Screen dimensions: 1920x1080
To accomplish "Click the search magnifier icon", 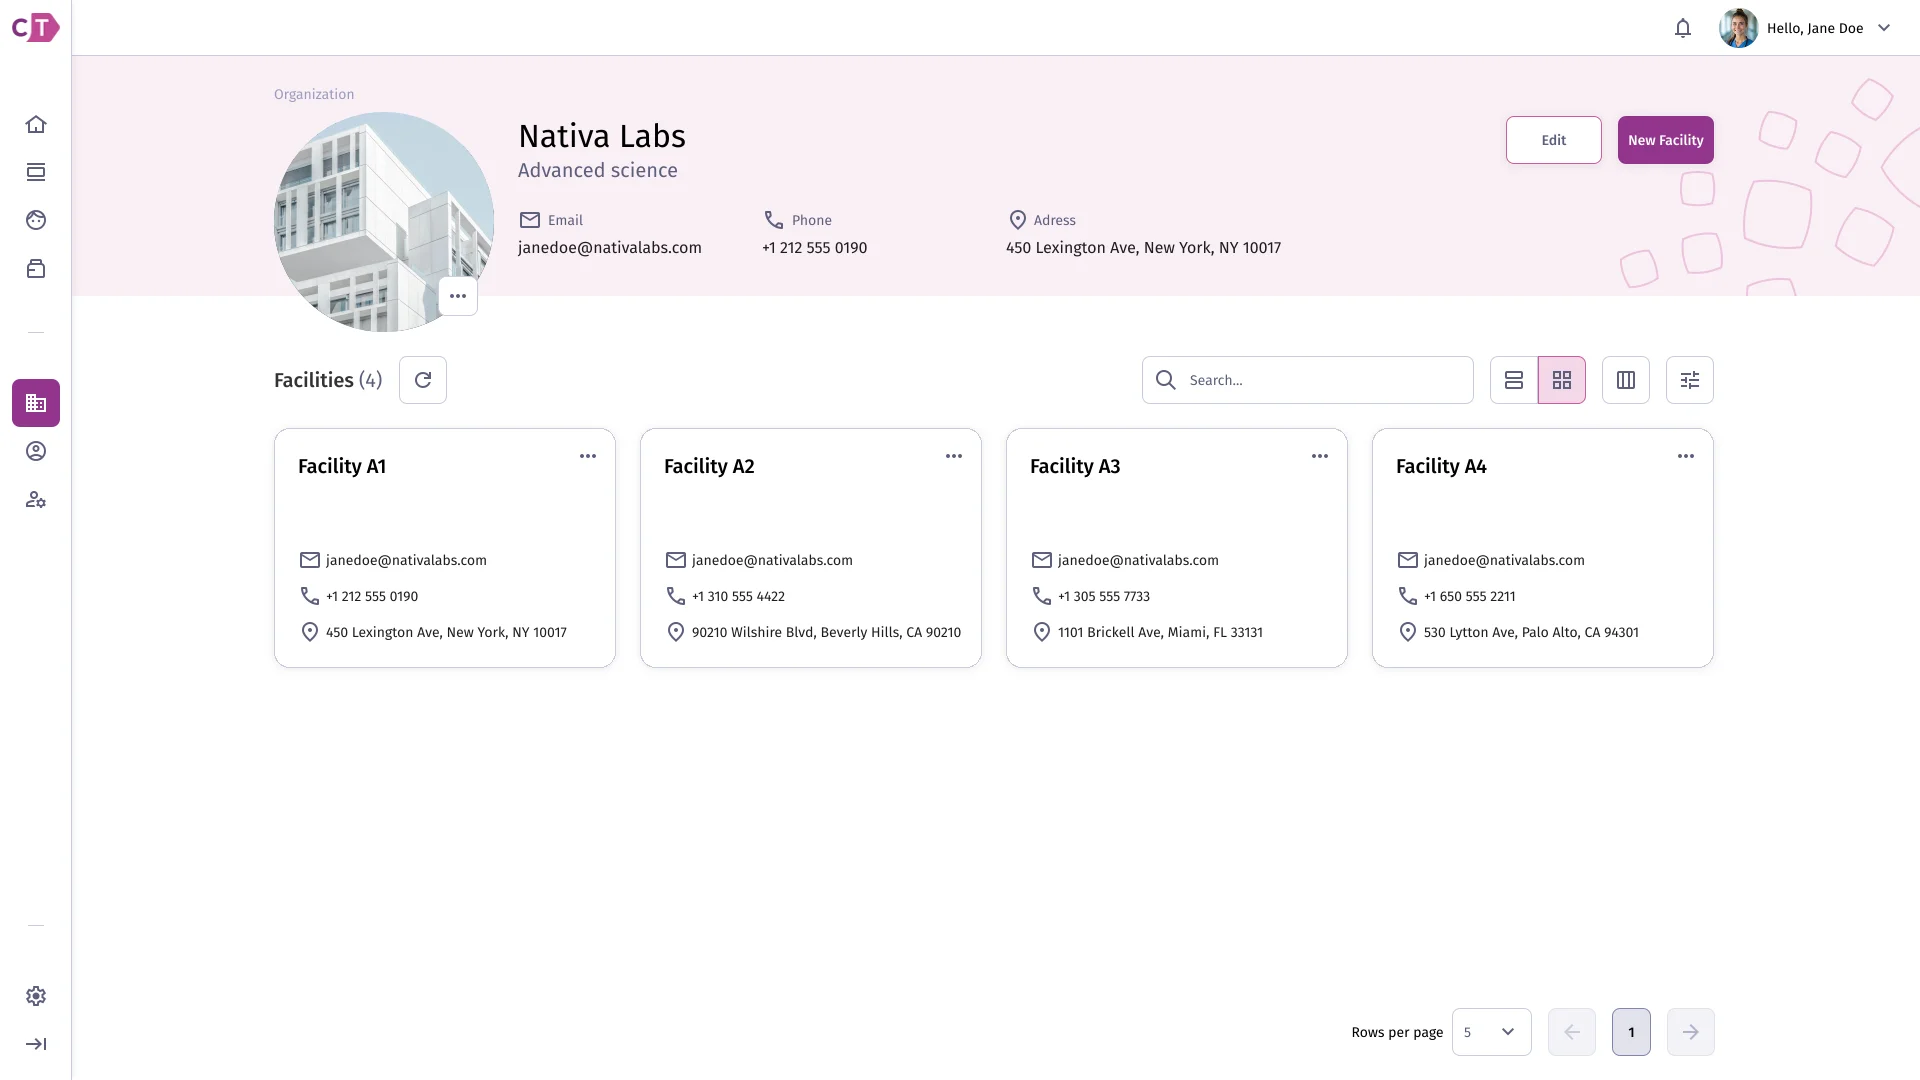I will 1166,380.
